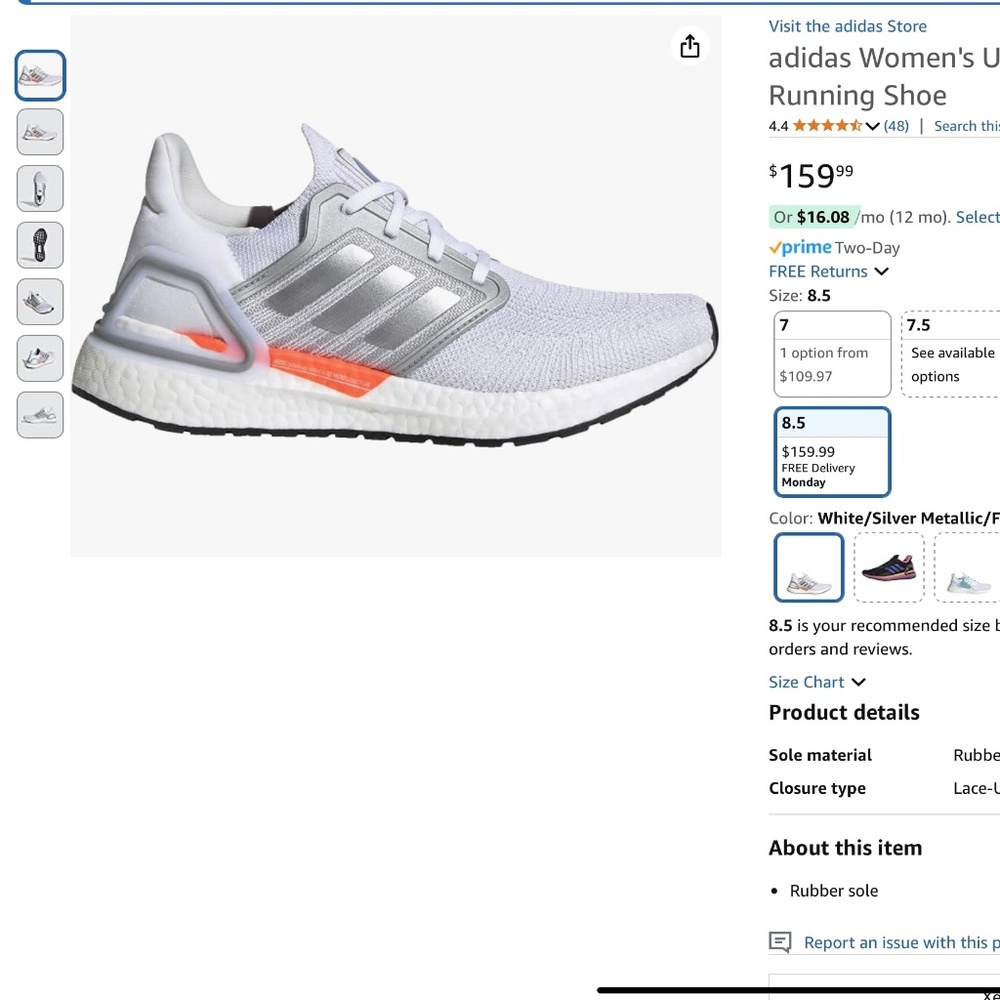The image size is (1000, 1000).
Task: Select size 7.5 option
Action: coord(950,353)
